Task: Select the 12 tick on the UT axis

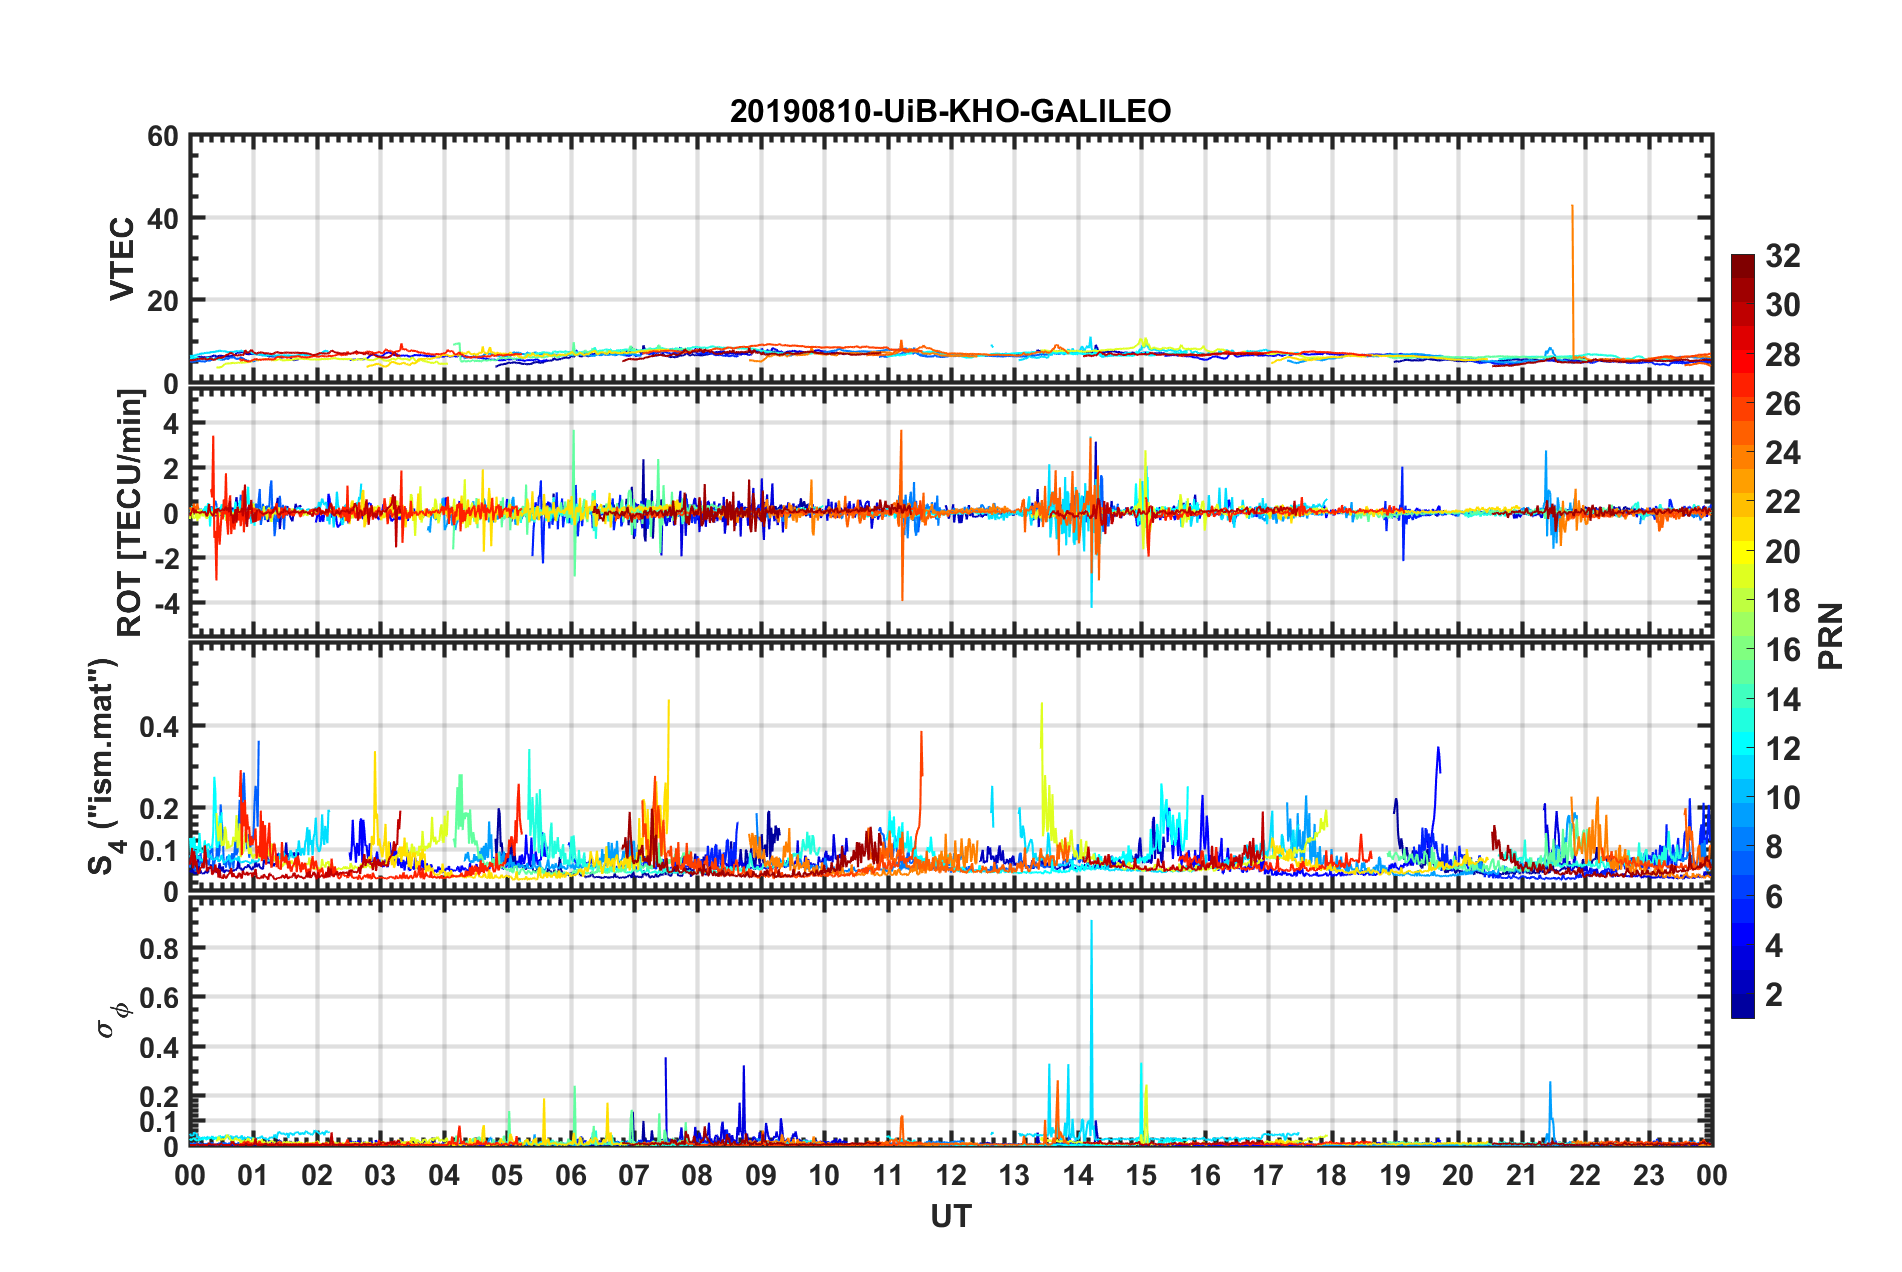Action: (x=951, y=1175)
